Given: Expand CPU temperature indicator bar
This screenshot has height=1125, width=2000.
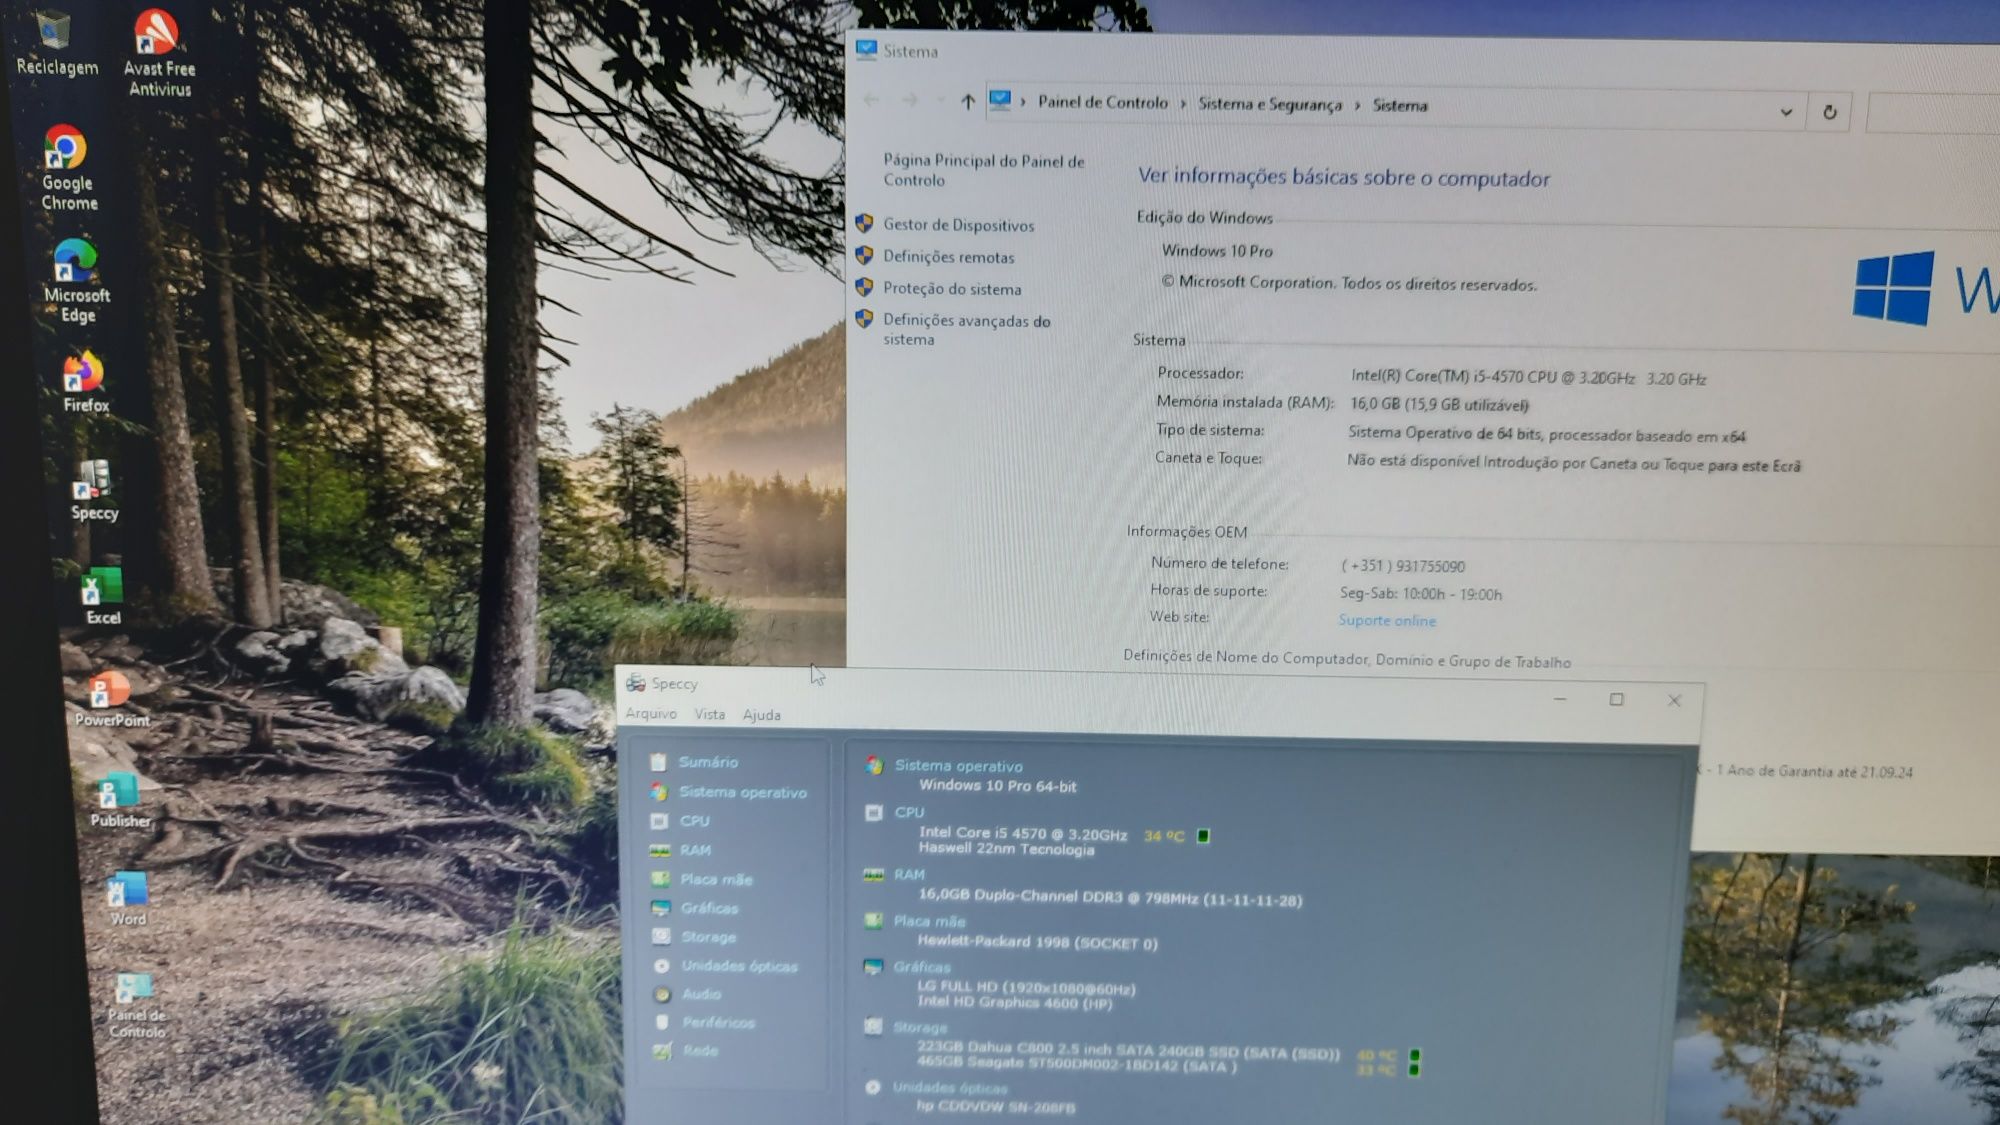Looking at the screenshot, I should coord(1205,835).
